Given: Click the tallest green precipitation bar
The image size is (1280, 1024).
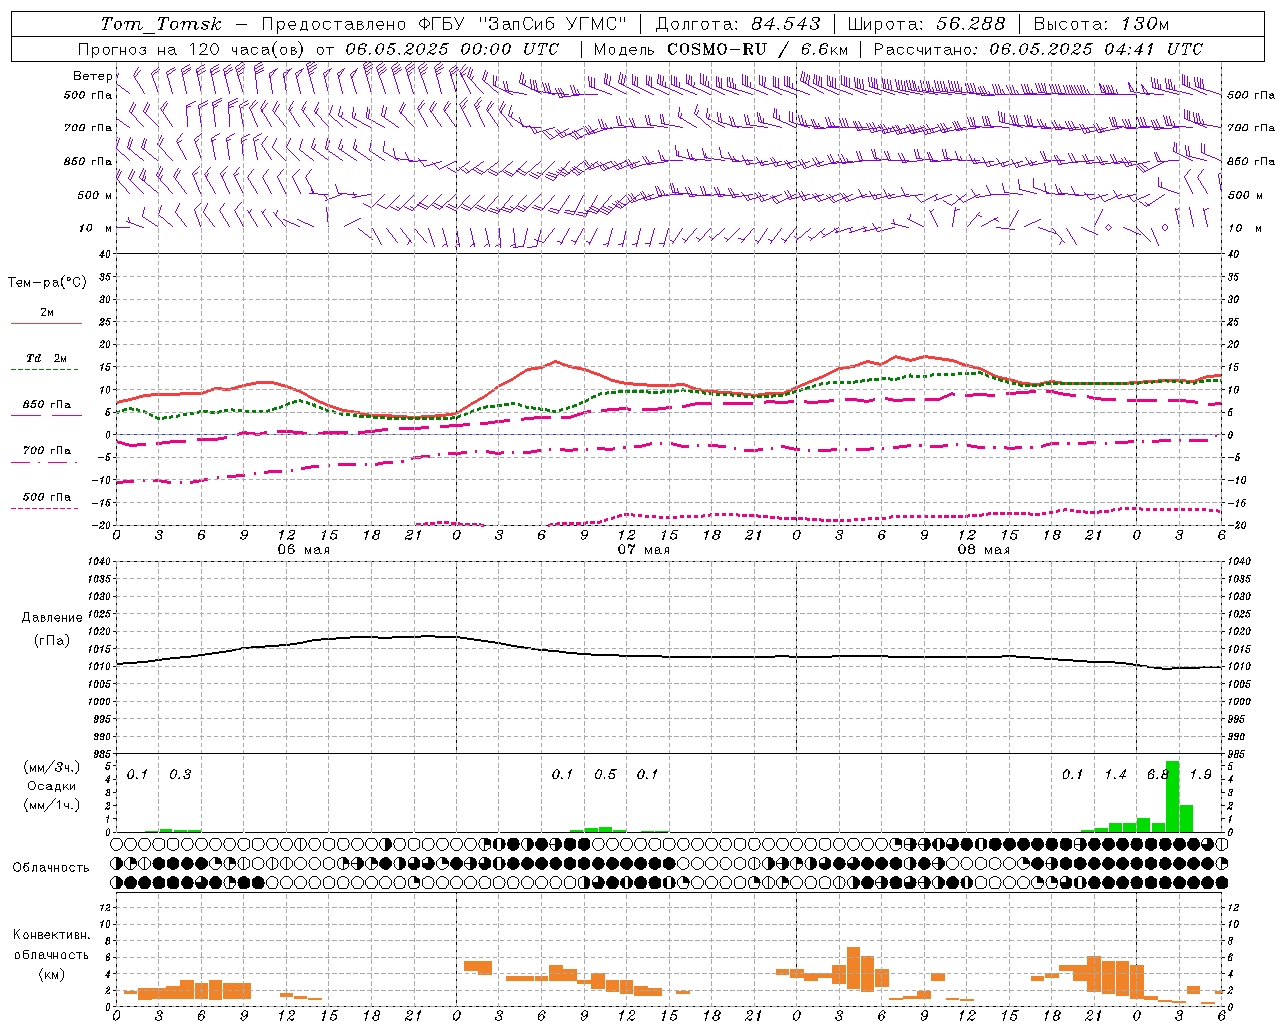Looking at the screenshot, I should (x=1172, y=797).
